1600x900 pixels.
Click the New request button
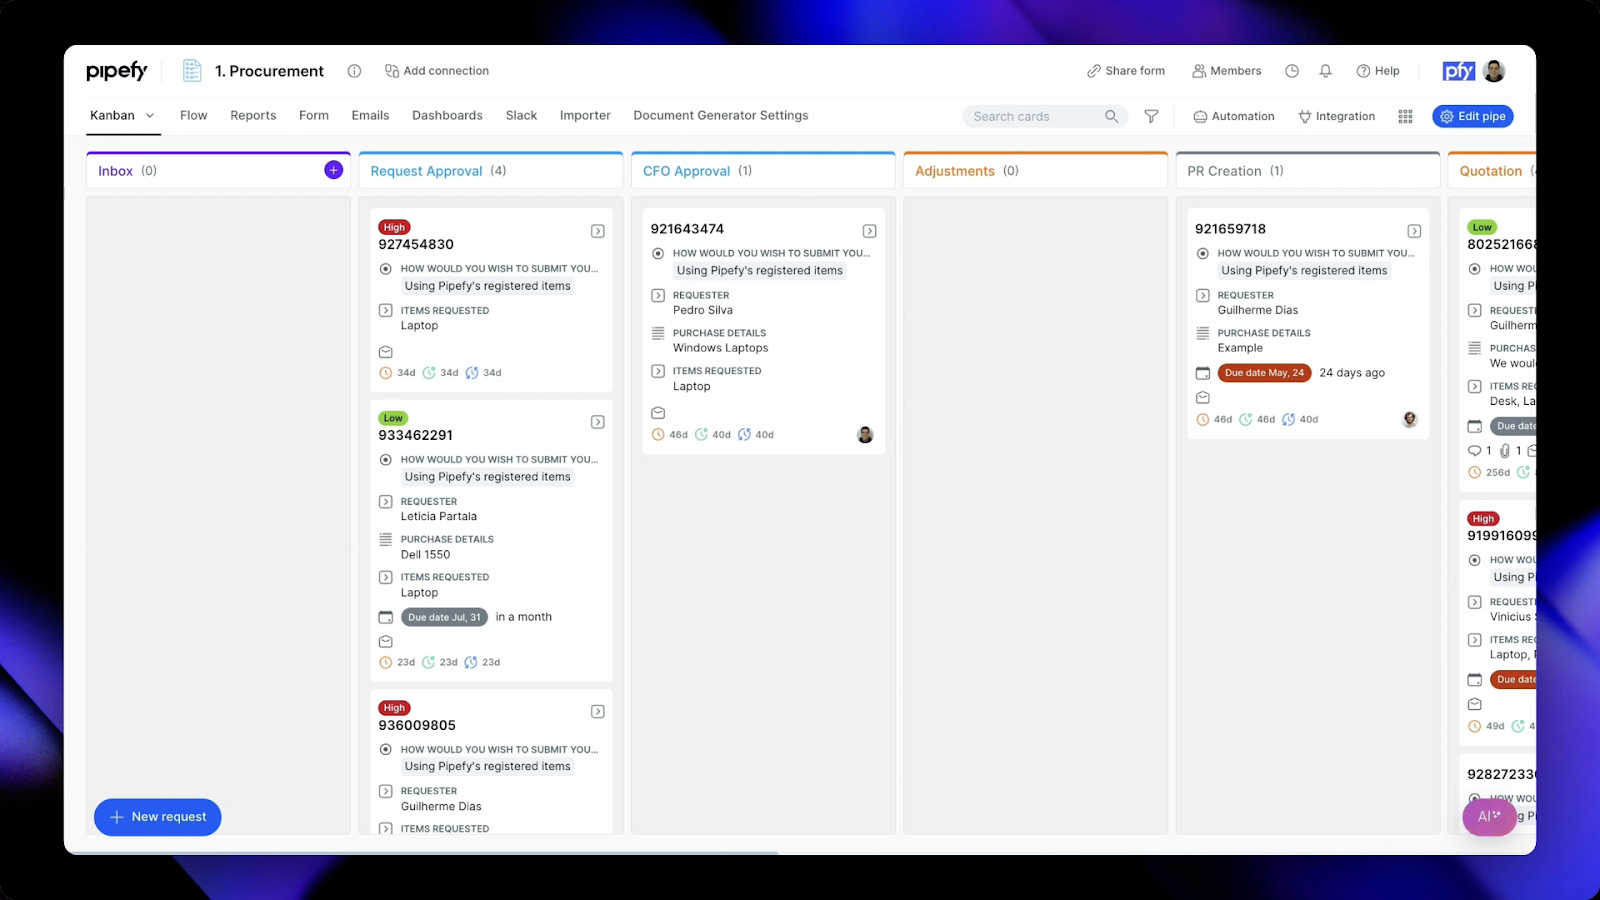(158, 817)
